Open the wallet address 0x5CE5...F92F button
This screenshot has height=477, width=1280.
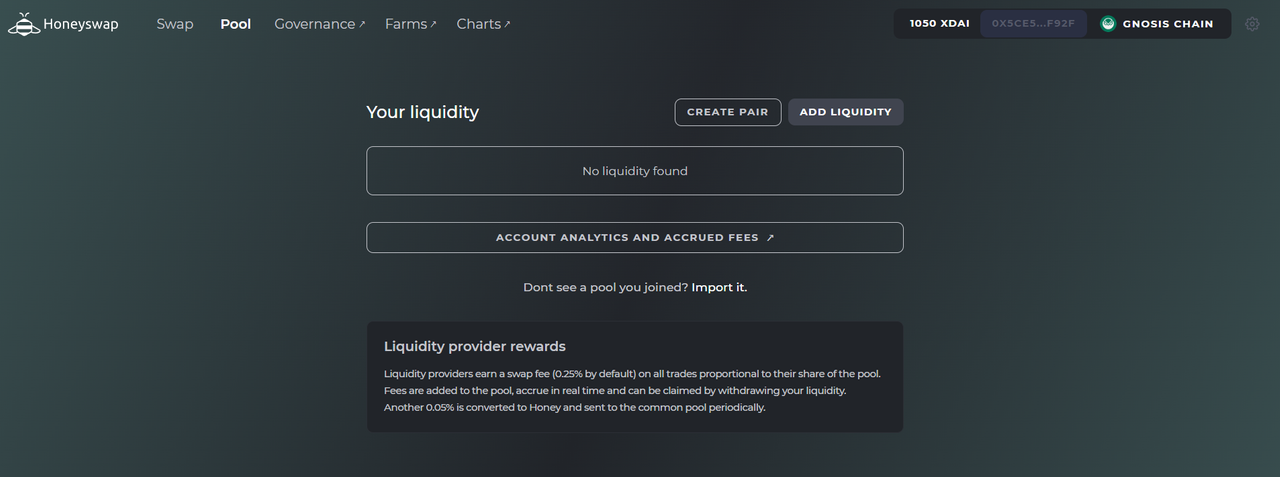(x=1033, y=24)
